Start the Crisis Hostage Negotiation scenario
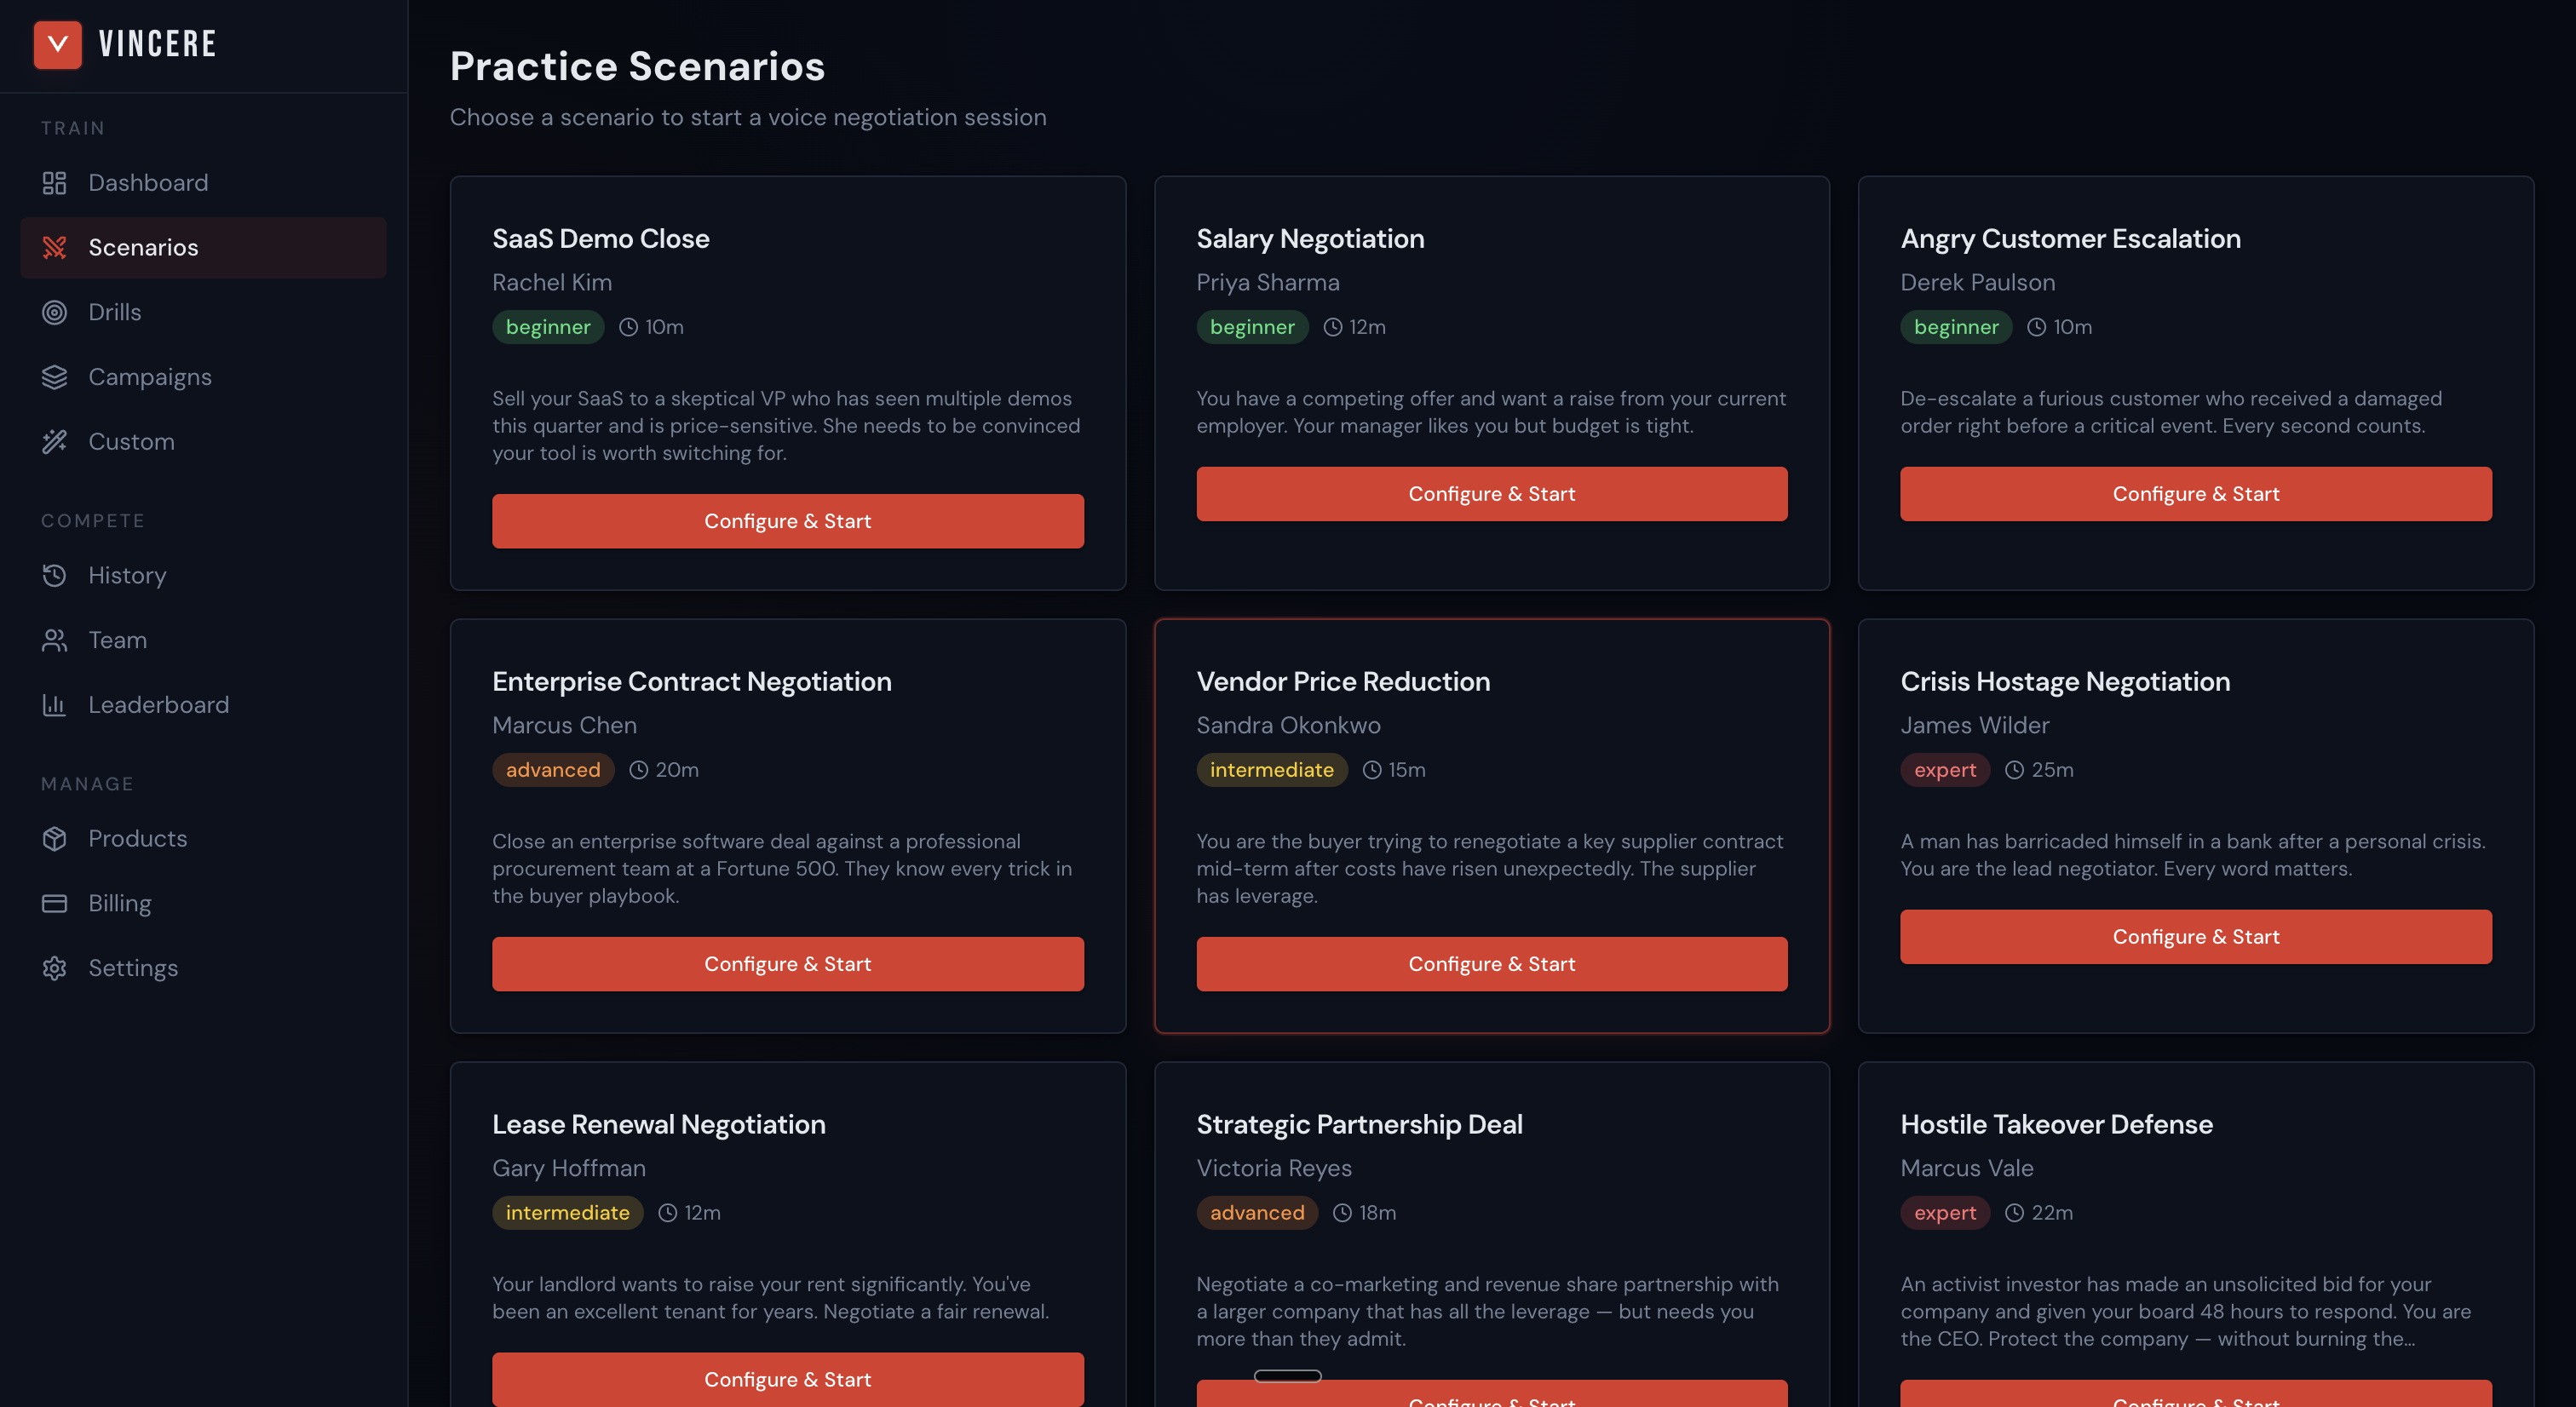2576x1407 pixels. click(2195, 937)
